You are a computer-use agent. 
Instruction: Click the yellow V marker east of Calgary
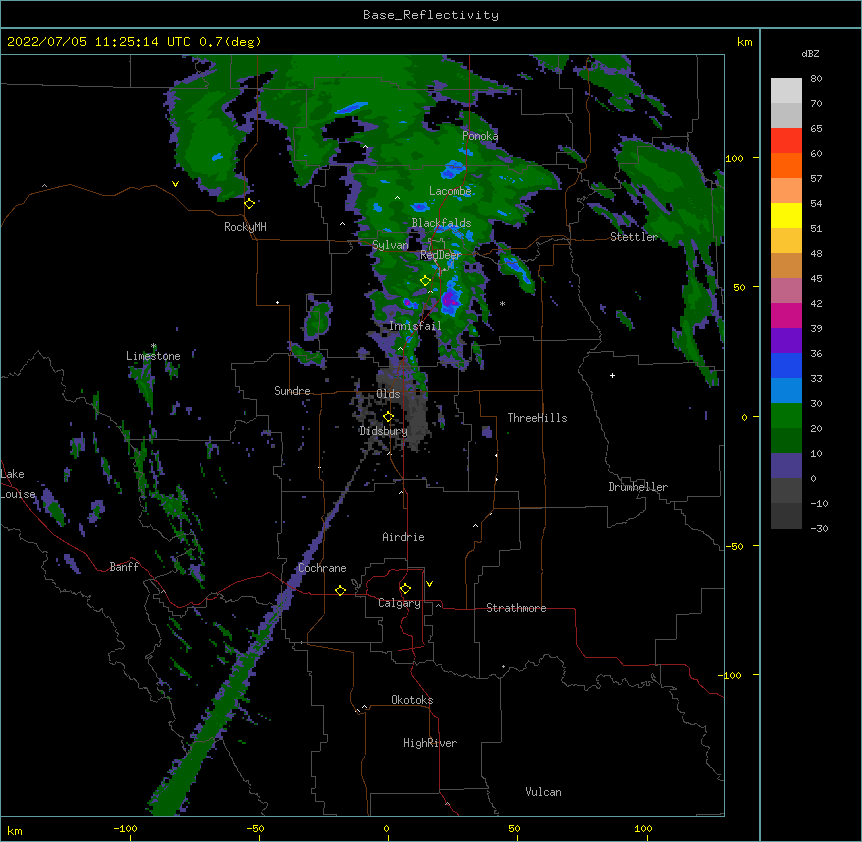tap(429, 584)
